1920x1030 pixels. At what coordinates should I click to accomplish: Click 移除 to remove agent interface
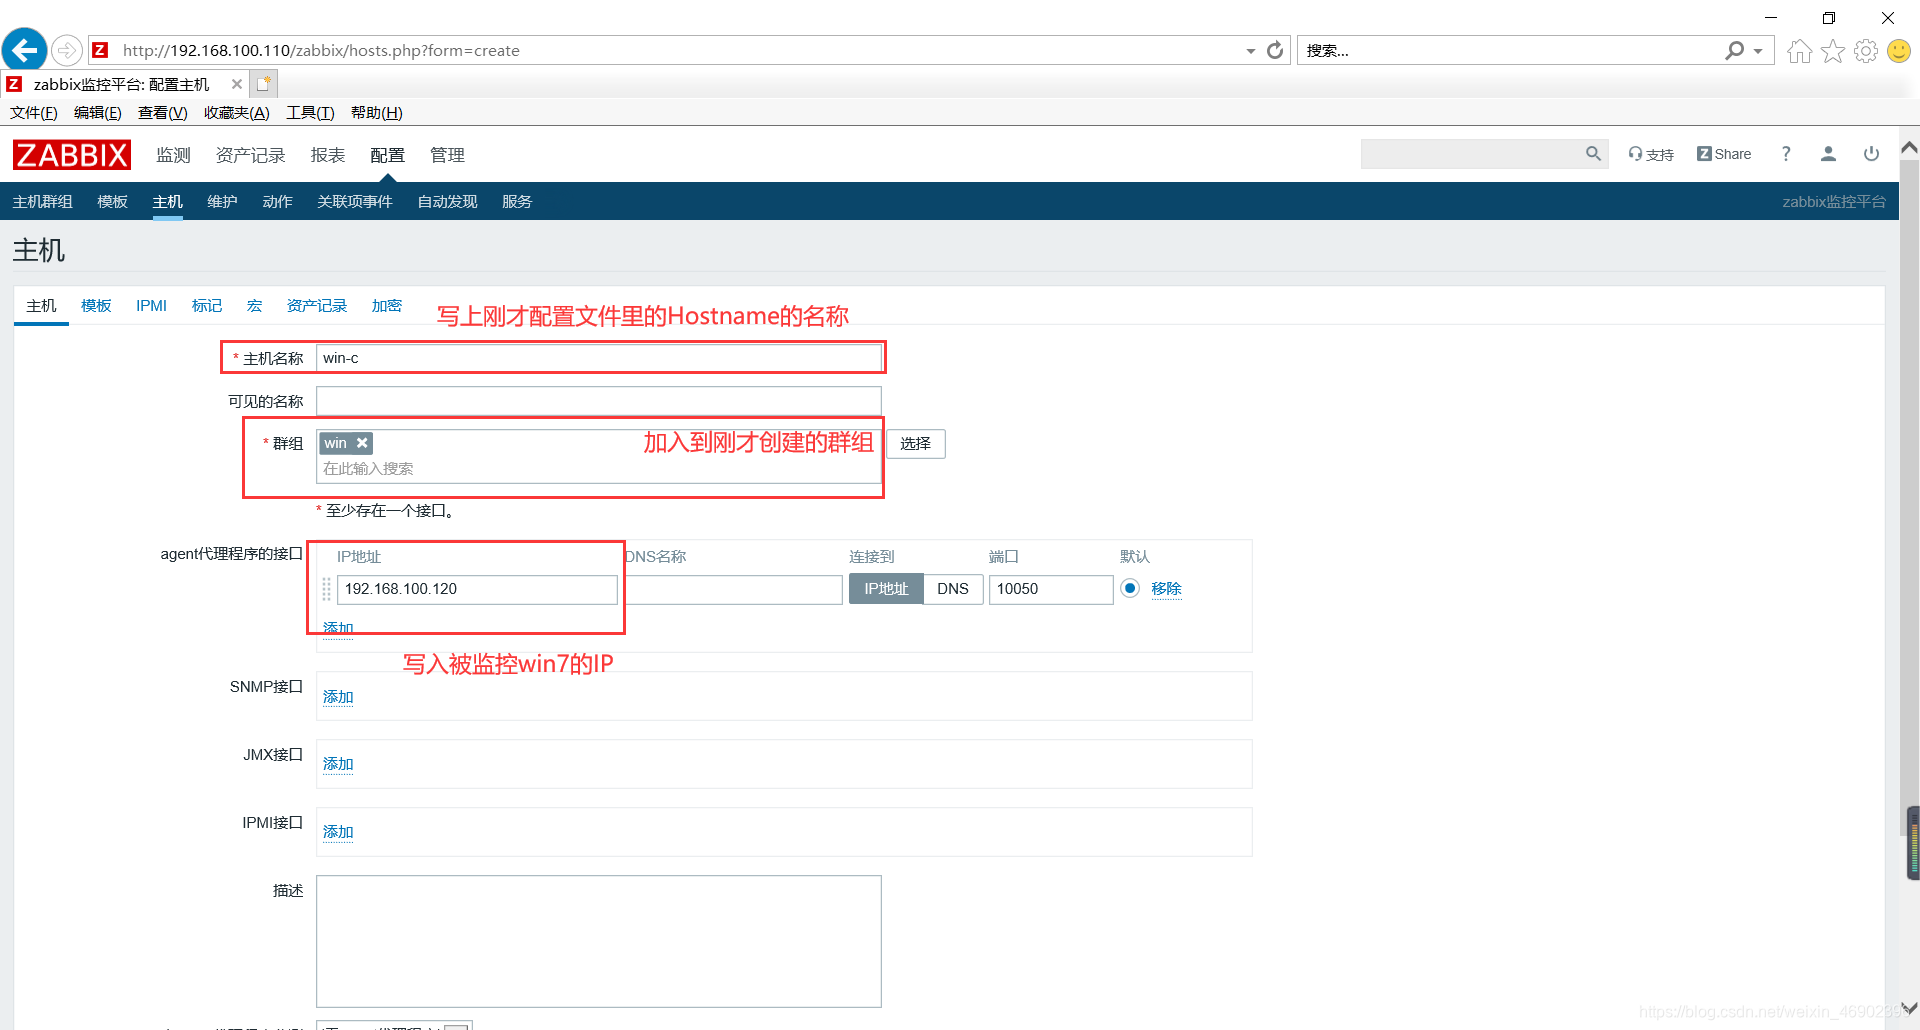[1166, 589]
